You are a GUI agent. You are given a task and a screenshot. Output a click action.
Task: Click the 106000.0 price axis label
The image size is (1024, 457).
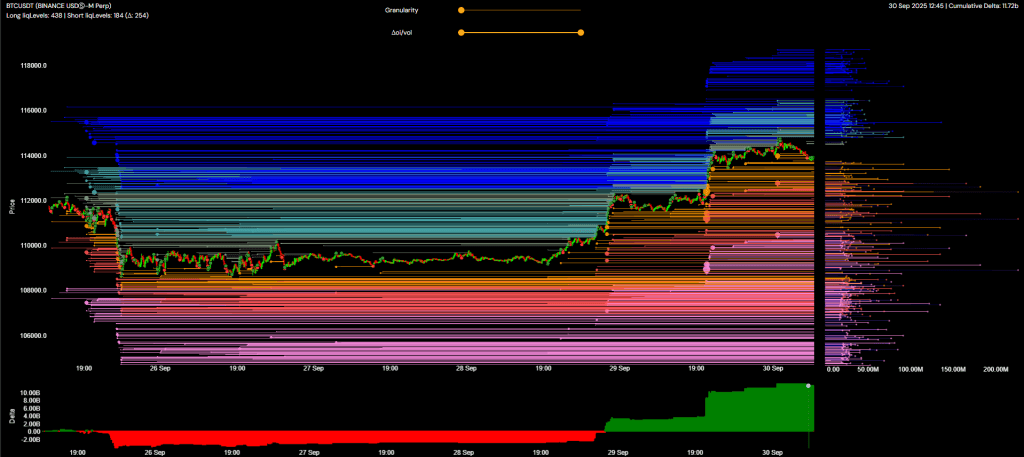click(x=33, y=336)
